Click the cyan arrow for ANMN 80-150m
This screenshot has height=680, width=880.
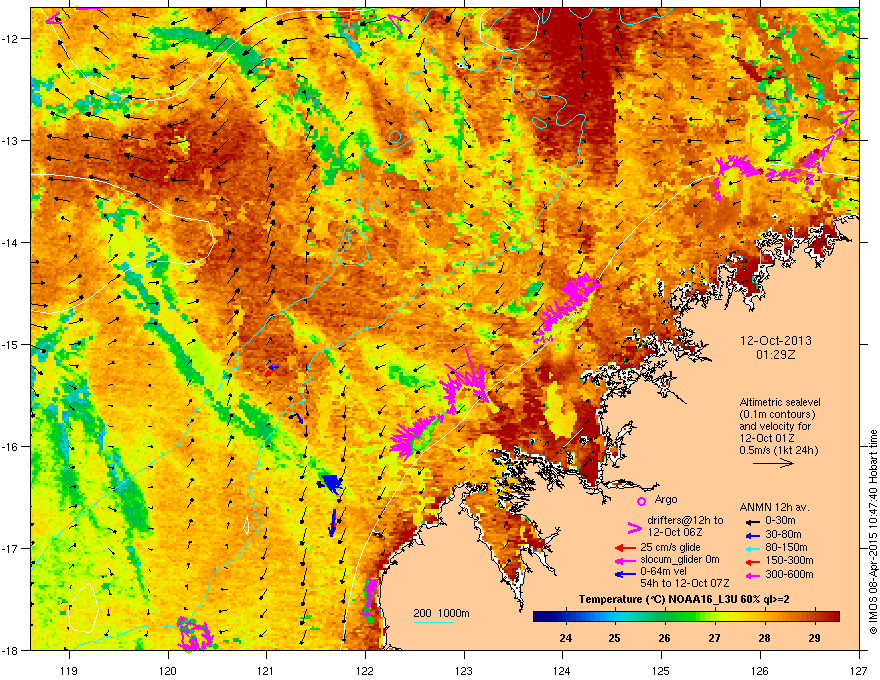pyautogui.click(x=753, y=548)
